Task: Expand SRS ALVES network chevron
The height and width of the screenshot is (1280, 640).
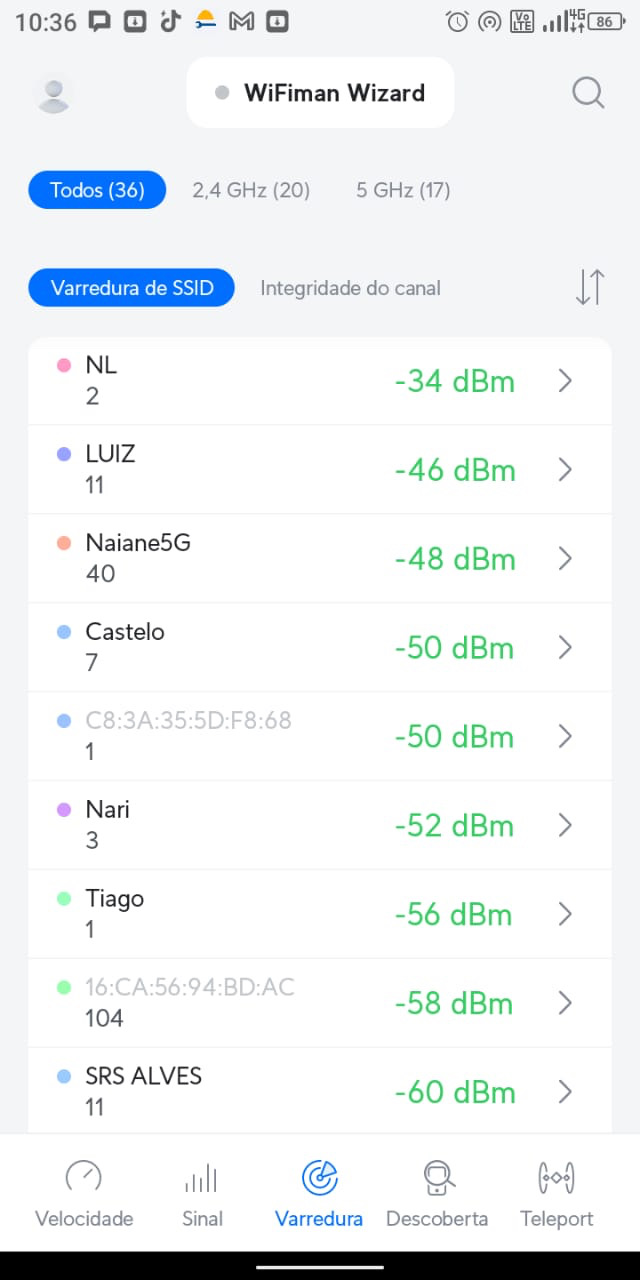Action: tap(565, 1092)
